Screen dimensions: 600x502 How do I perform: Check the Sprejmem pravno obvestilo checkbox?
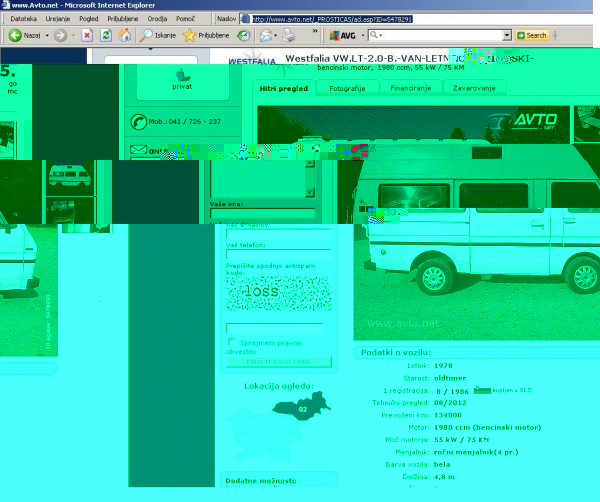[231, 342]
